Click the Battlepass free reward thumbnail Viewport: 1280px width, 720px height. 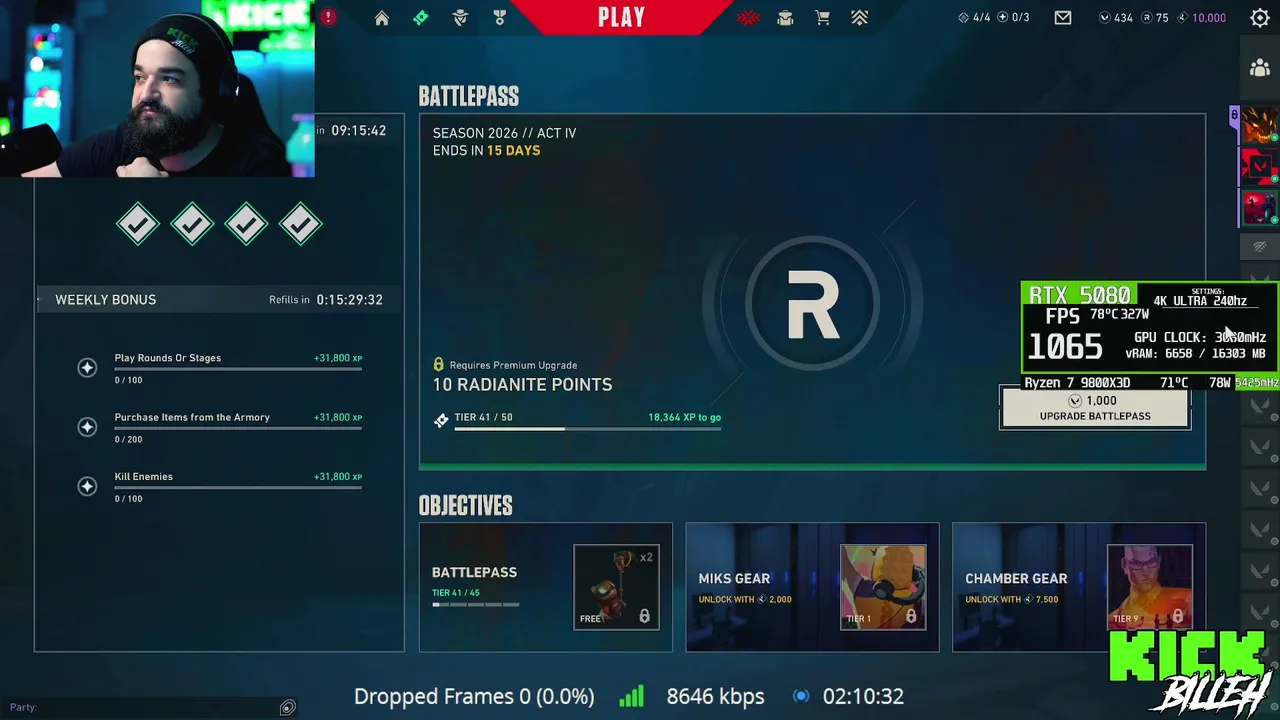616,587
